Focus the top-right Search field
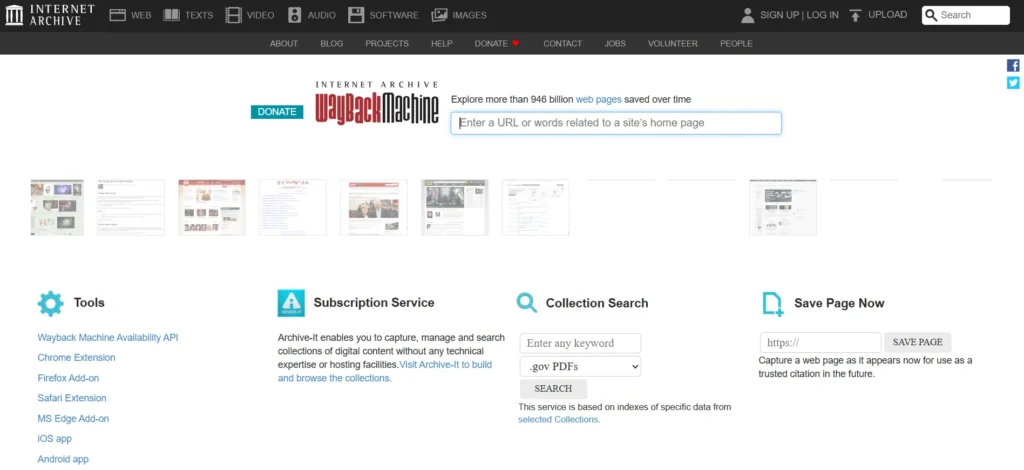The height and width of the screenshot is (470, 1024). [x=966, y=15]
